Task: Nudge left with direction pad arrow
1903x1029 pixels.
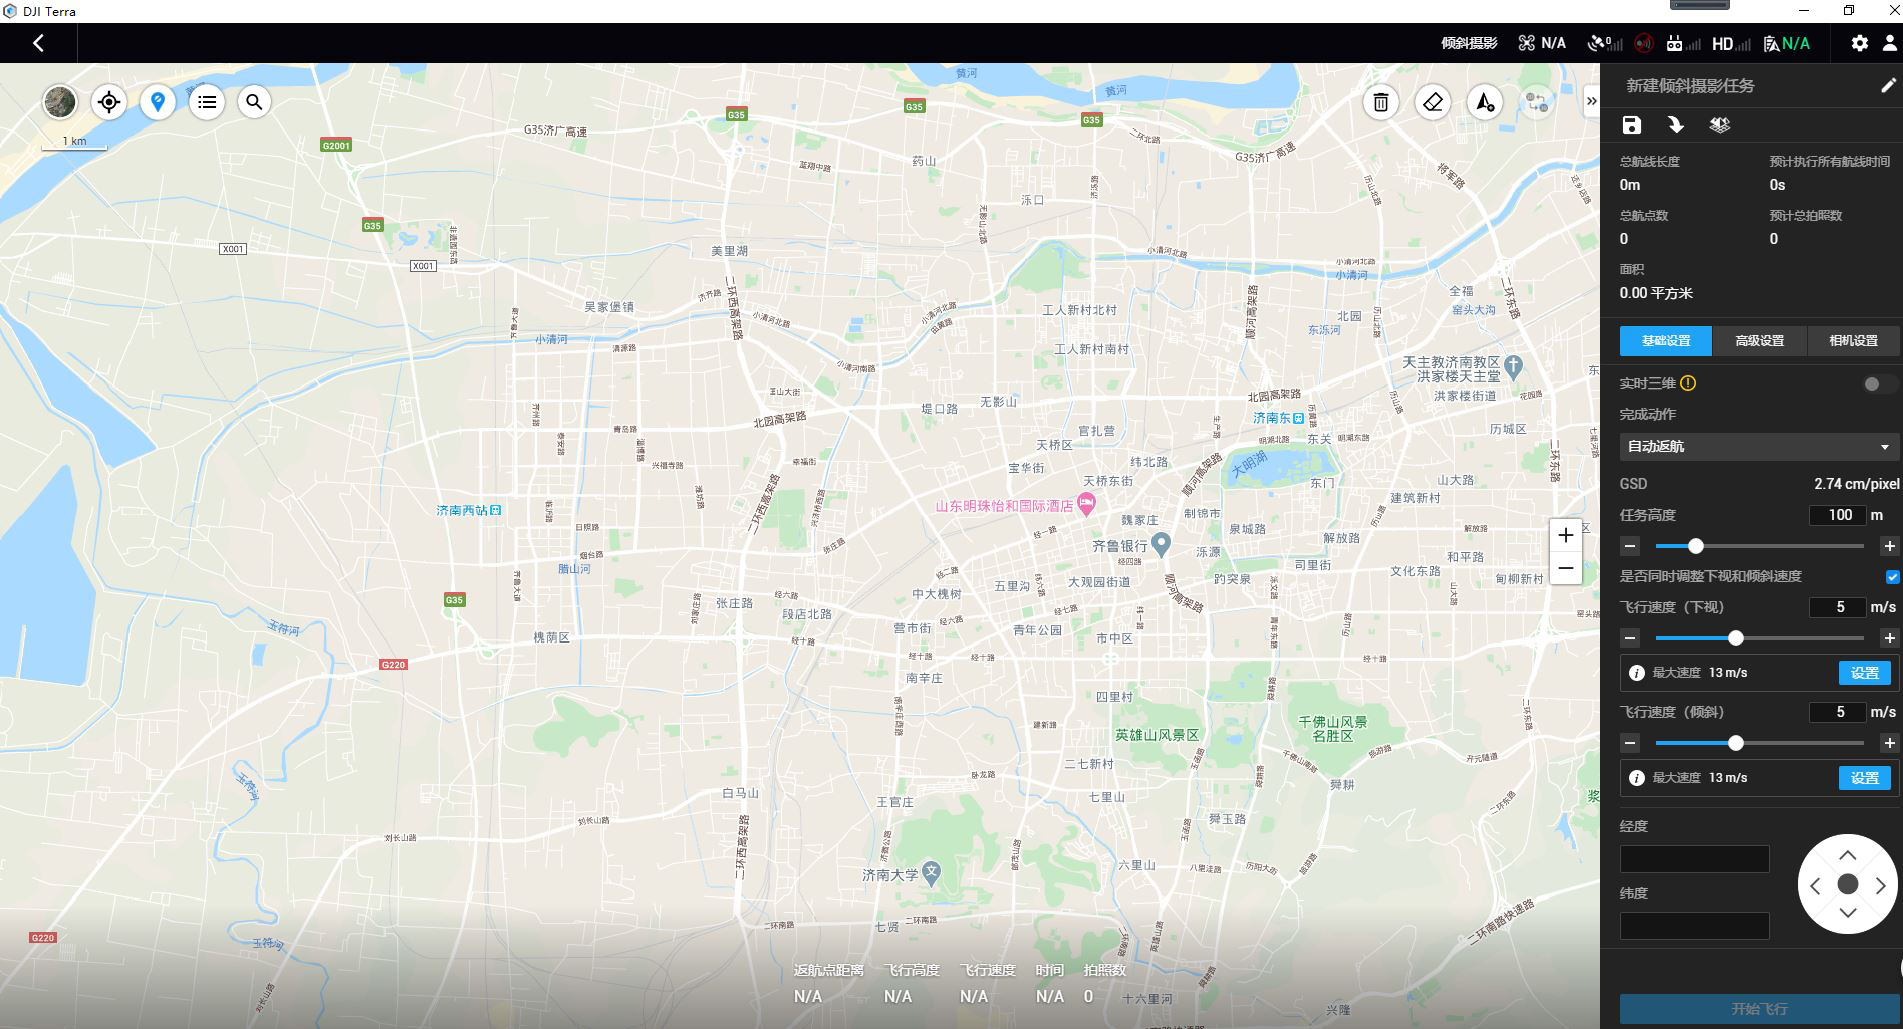Action: click(1815, 885)
